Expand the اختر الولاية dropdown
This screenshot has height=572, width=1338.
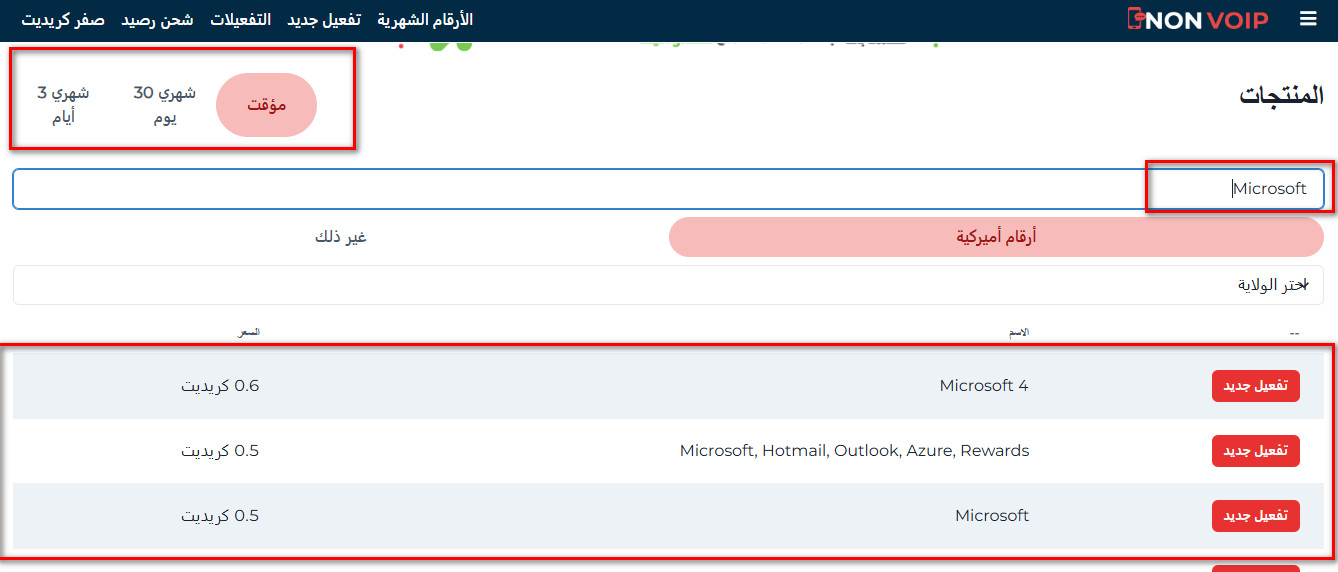click(x=668, y=285)
